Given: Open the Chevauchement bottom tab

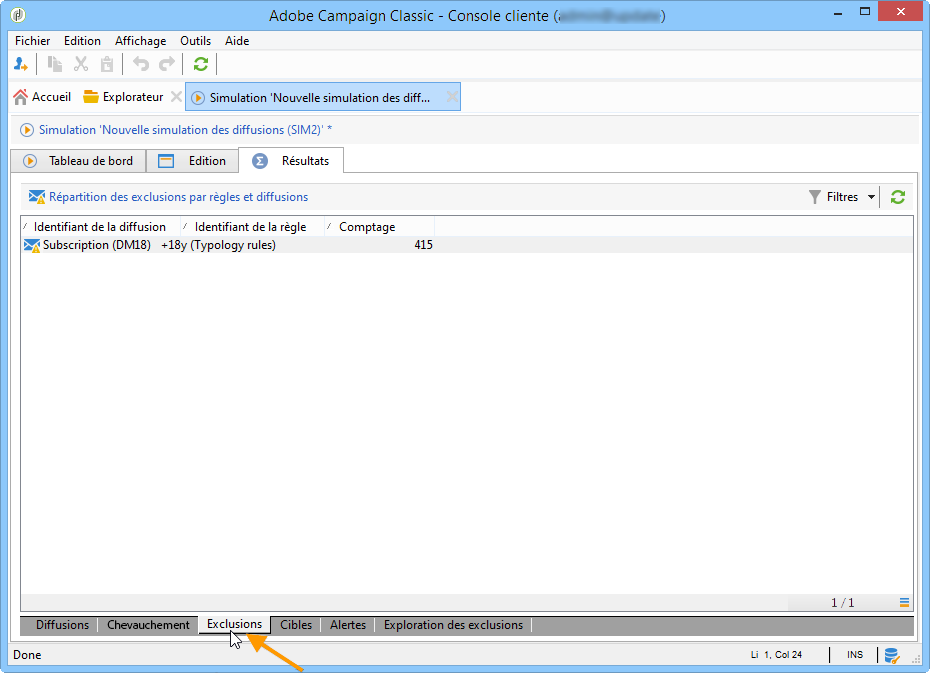Looking at the screenshot, I should coord(148,625).
